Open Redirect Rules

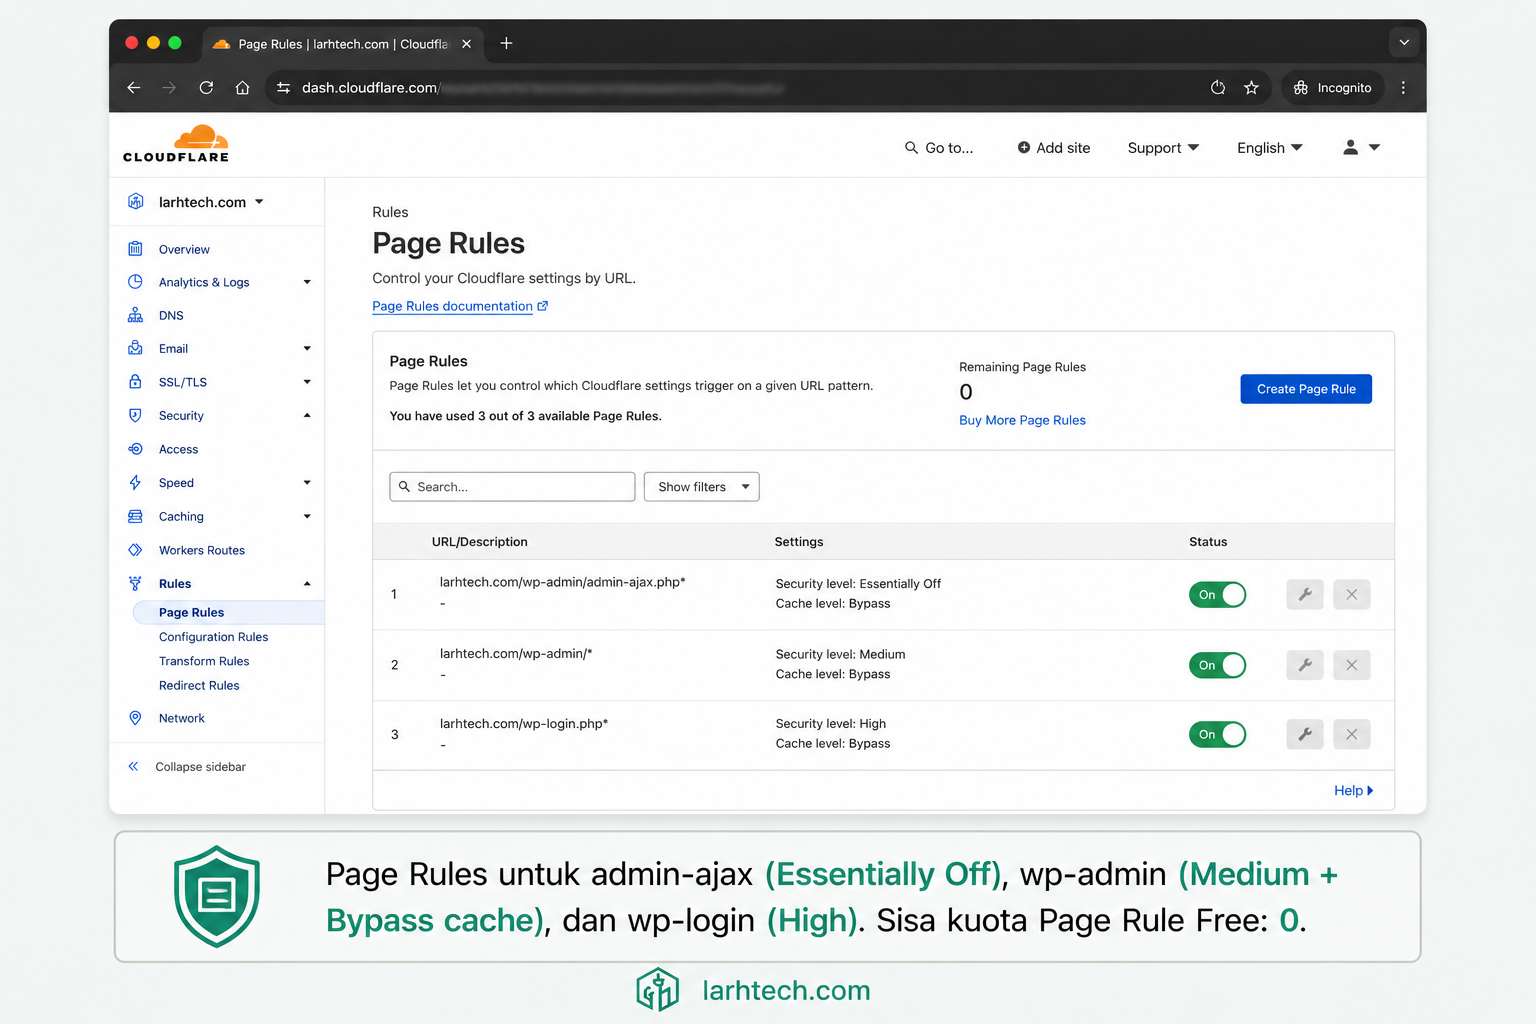click(199, 686)
